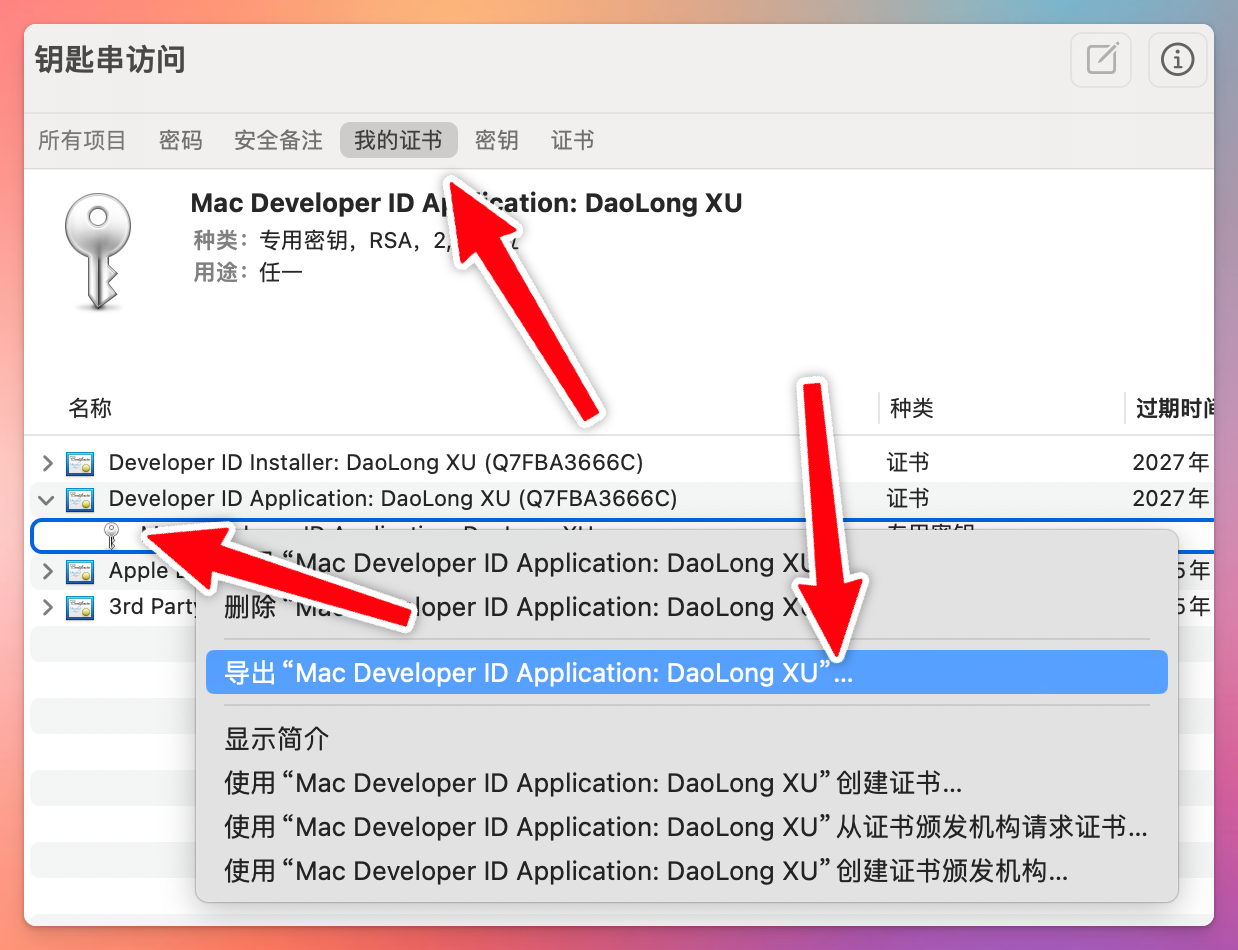
Task: Choose 从证书颁发机构请求证书 menu option
Action: (x=685, y=827)
